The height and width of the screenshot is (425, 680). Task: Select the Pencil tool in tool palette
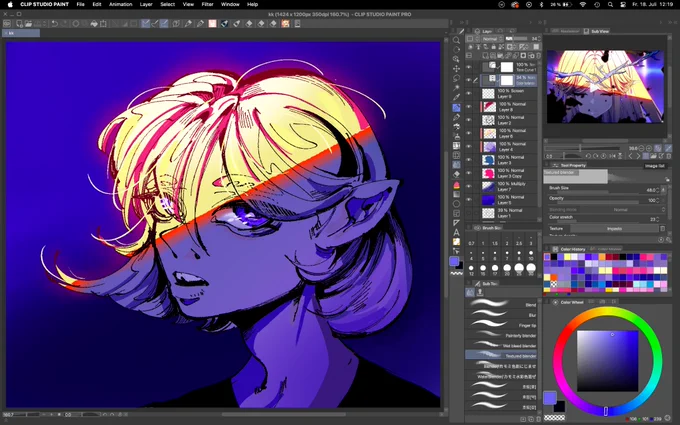pos(456,117)
